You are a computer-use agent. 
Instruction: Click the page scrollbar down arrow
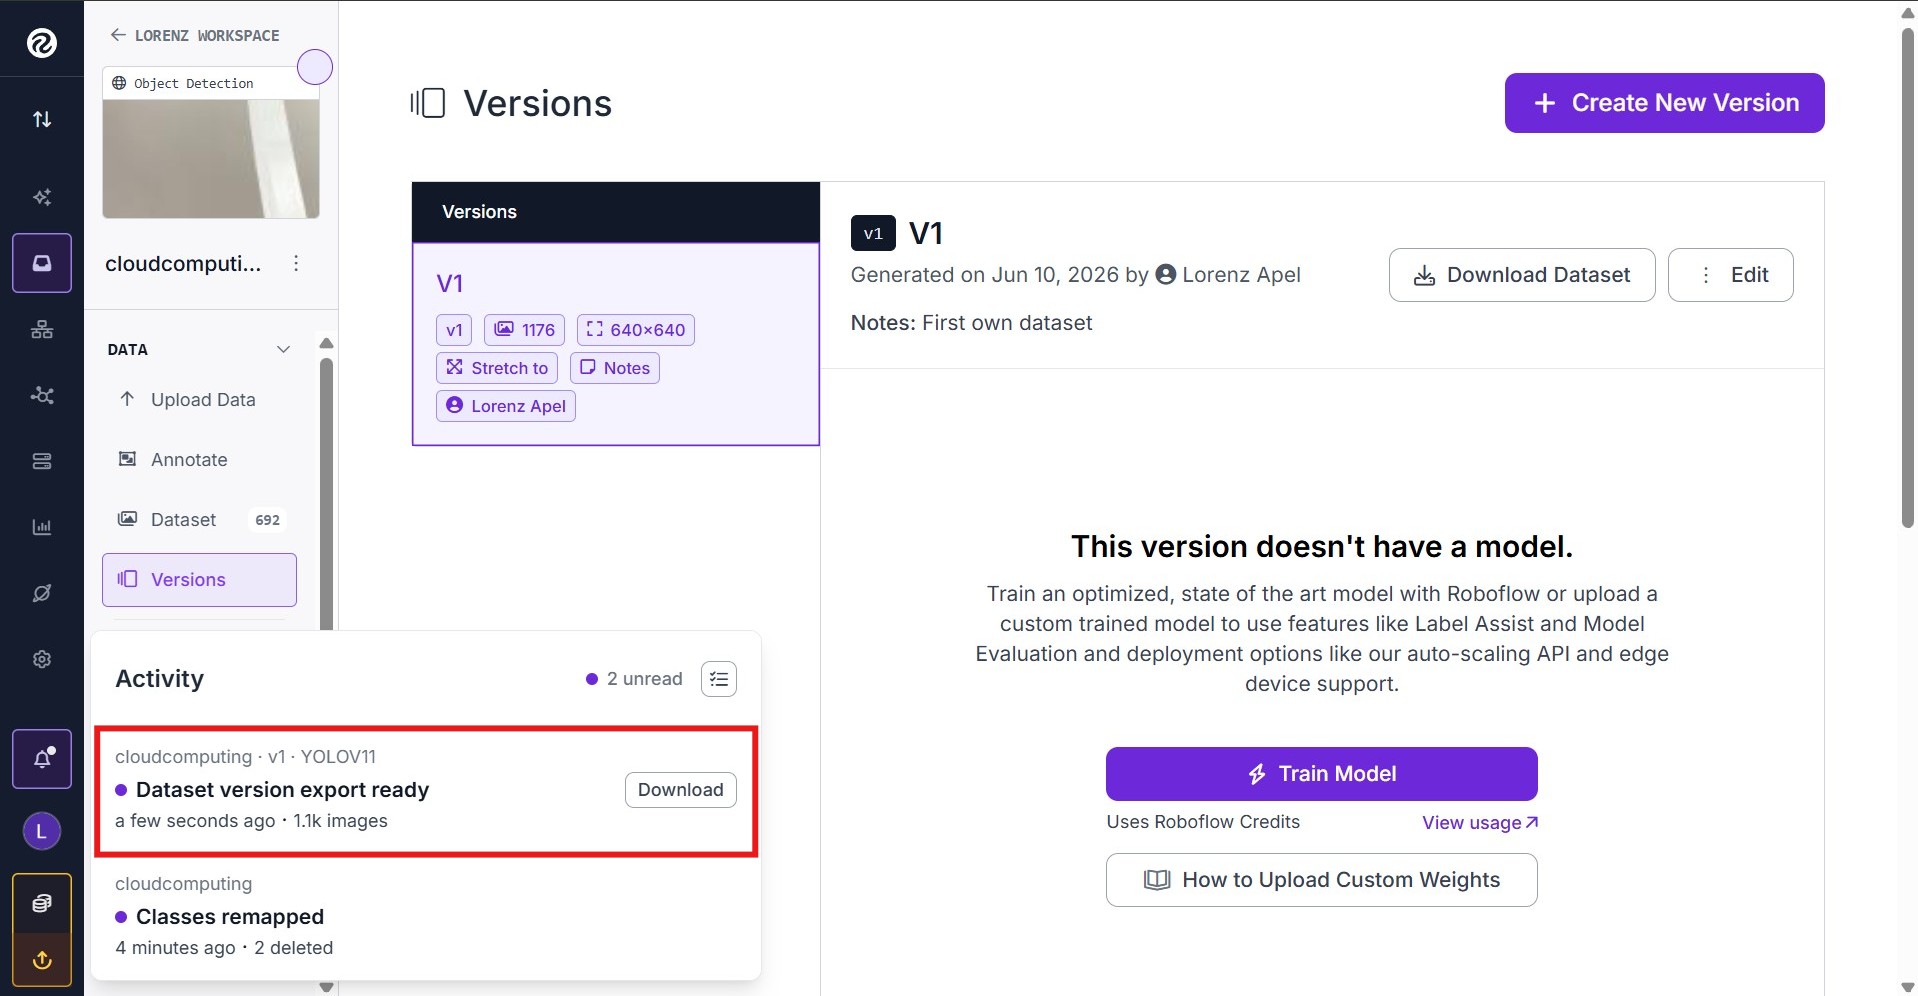[1908, 987]
